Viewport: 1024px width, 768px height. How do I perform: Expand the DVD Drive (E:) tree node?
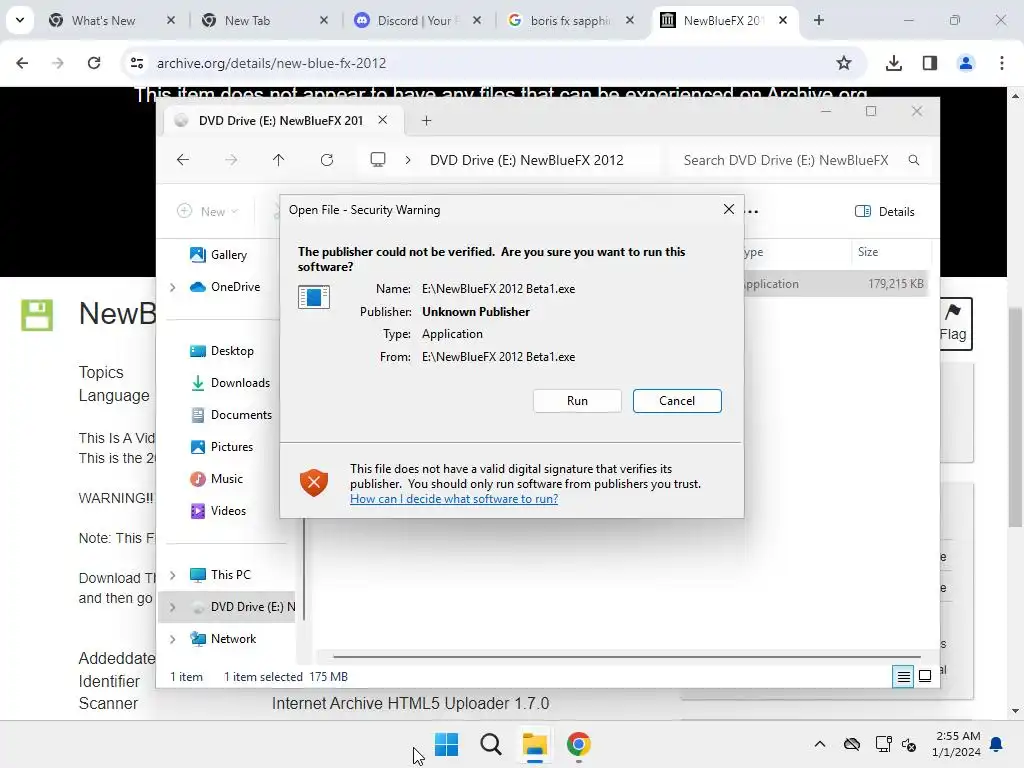click(172, 607)
